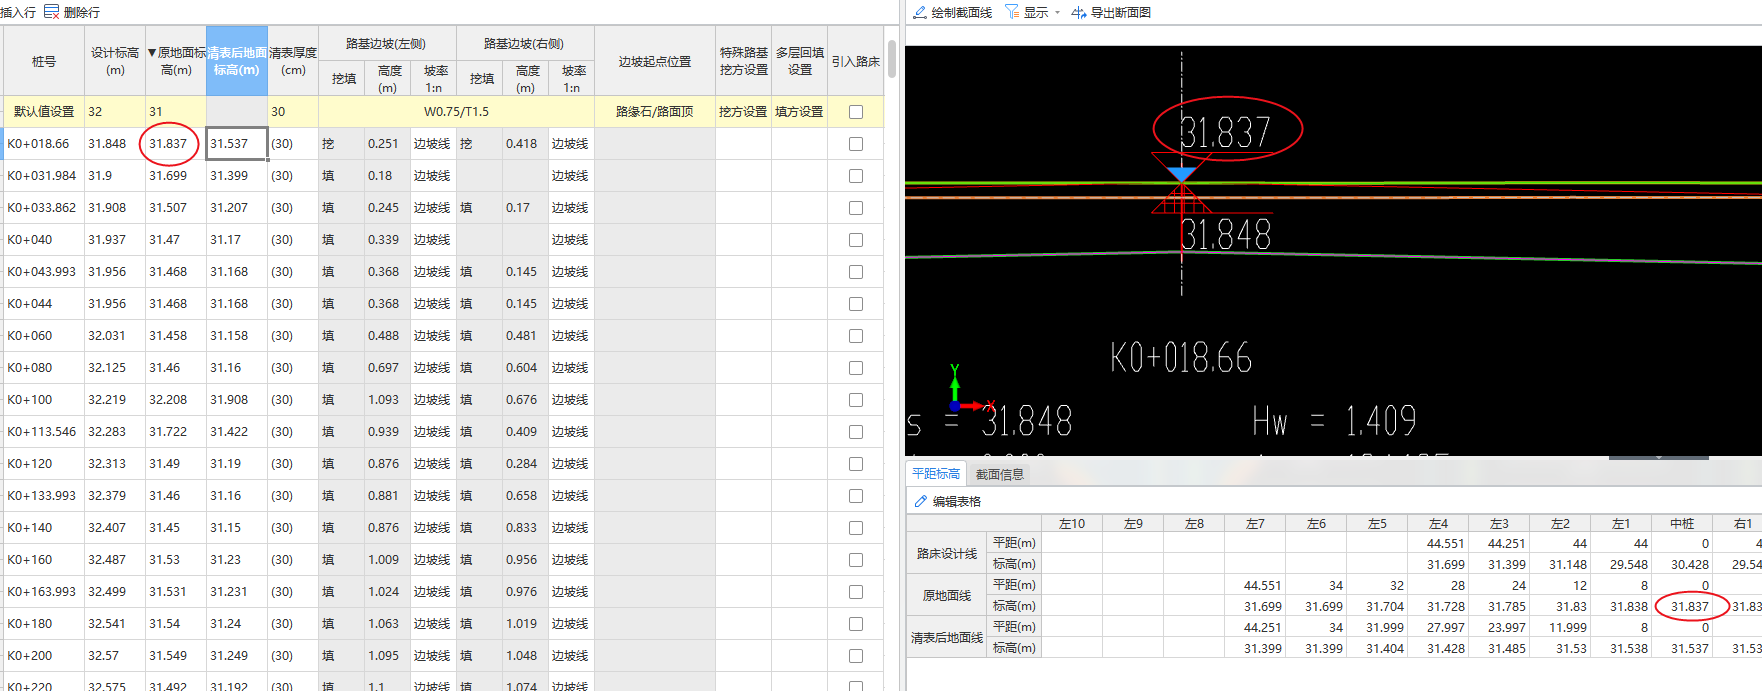Select the K0+031.984 stake row
This screenshot has width=1762, height=691.
point(42,176)
